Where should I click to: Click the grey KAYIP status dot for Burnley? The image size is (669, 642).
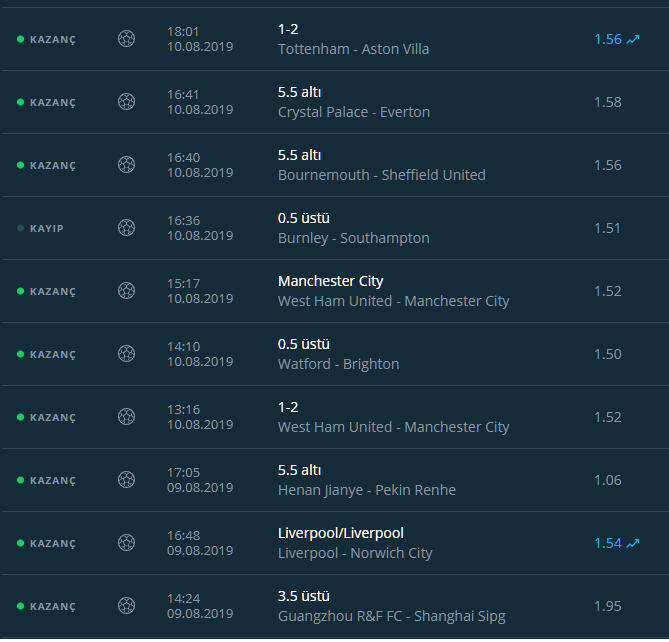[20, 228]
